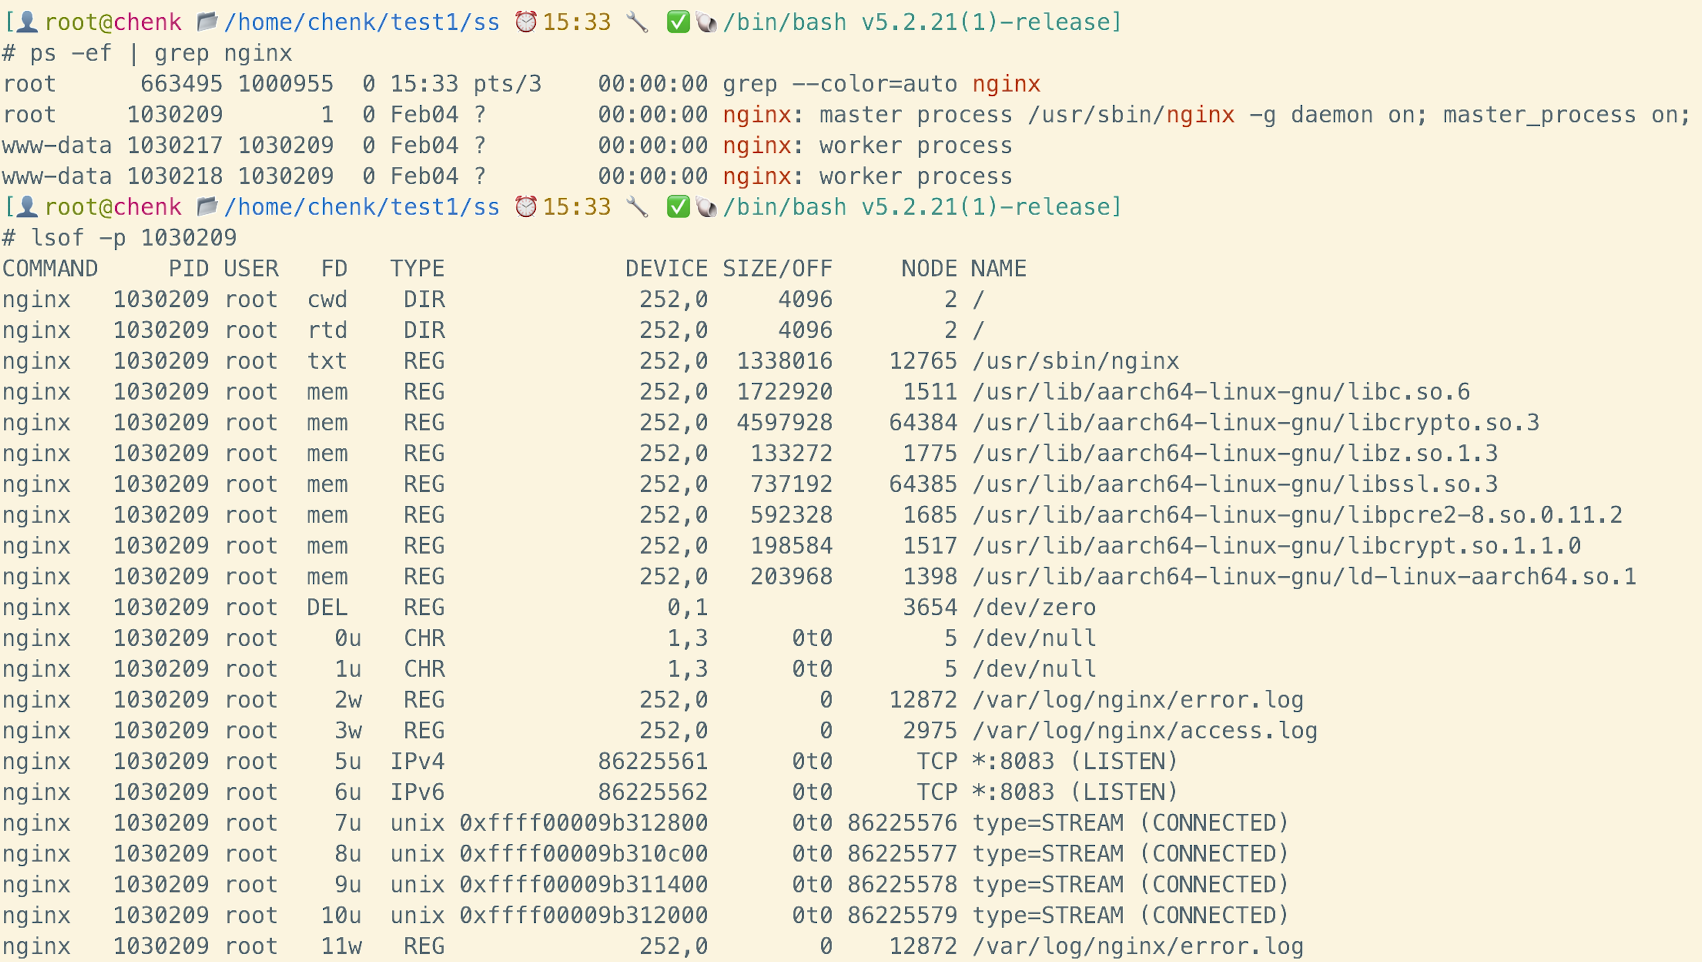
Task: Click the NAME column header
Action: (x=998, y=269)
